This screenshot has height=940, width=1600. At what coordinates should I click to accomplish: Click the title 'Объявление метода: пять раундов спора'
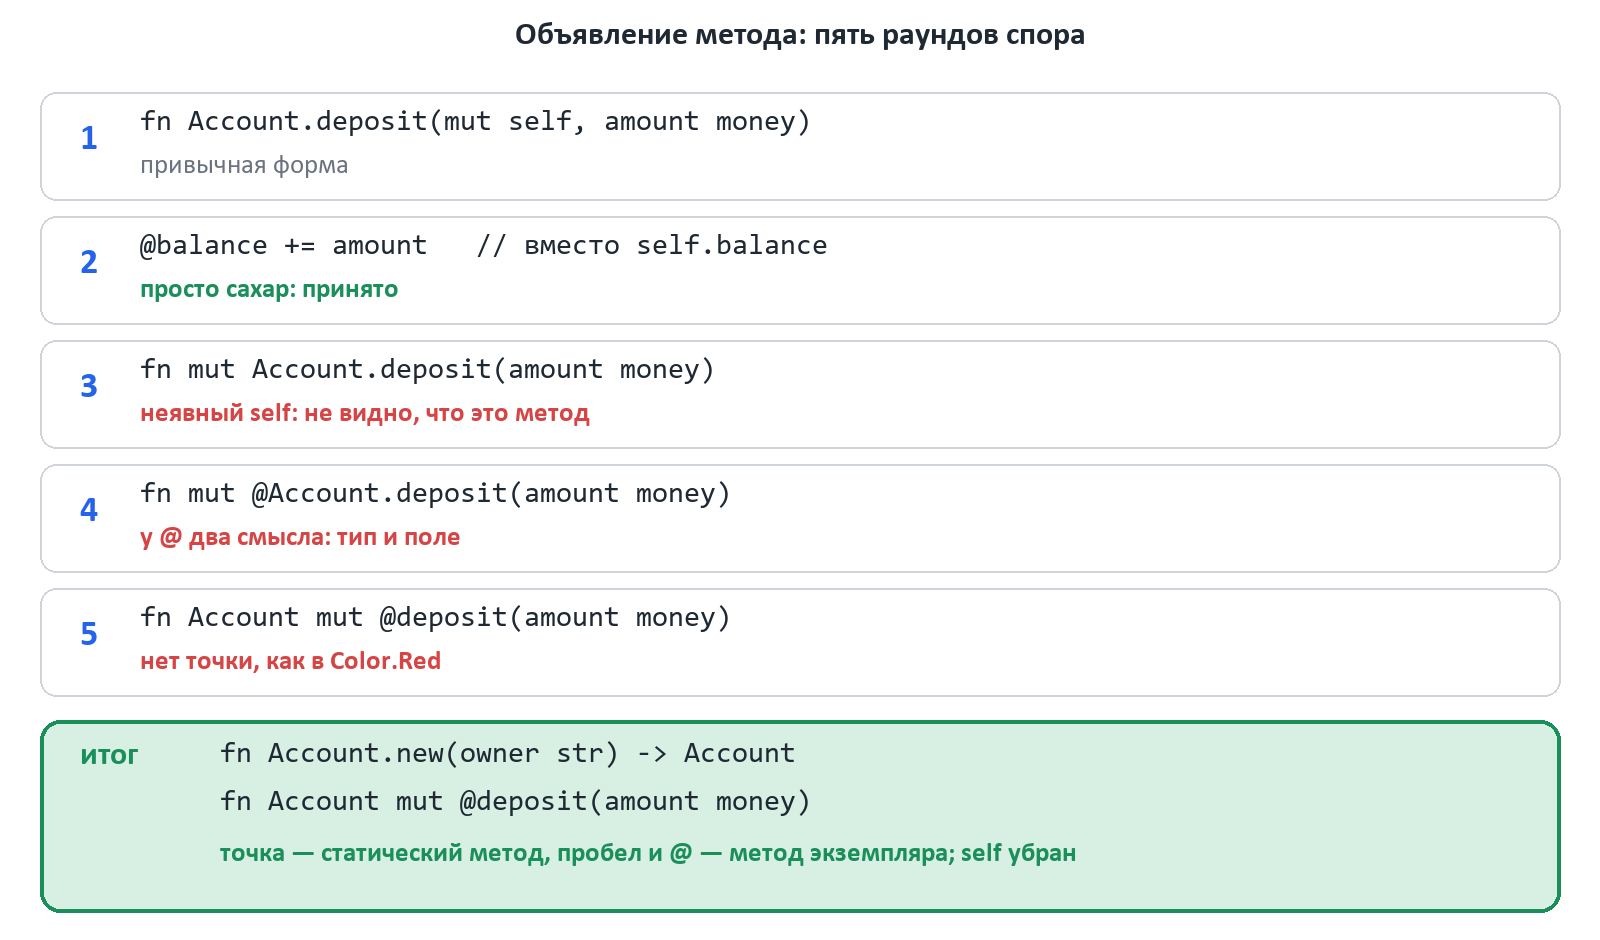pos(800,35)
